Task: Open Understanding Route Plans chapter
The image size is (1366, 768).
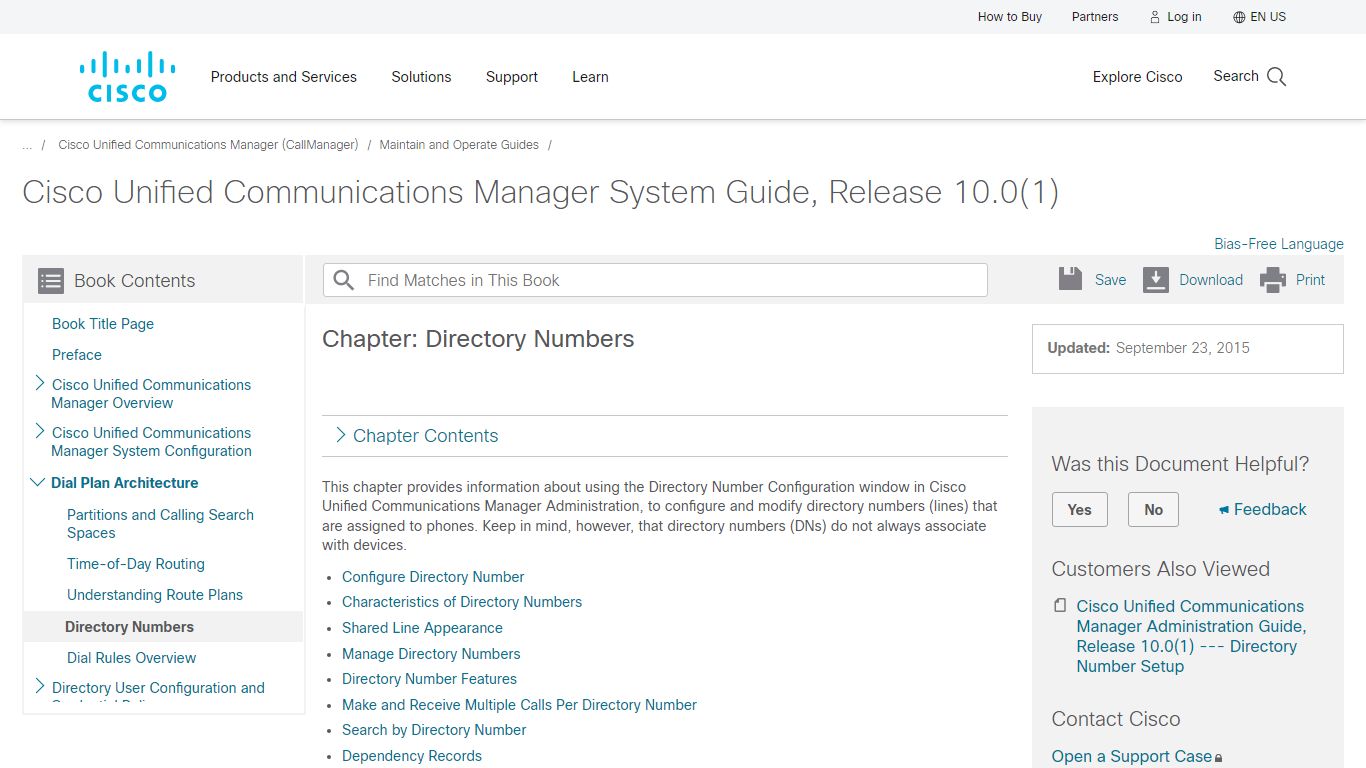Action: tap(155, 595)
